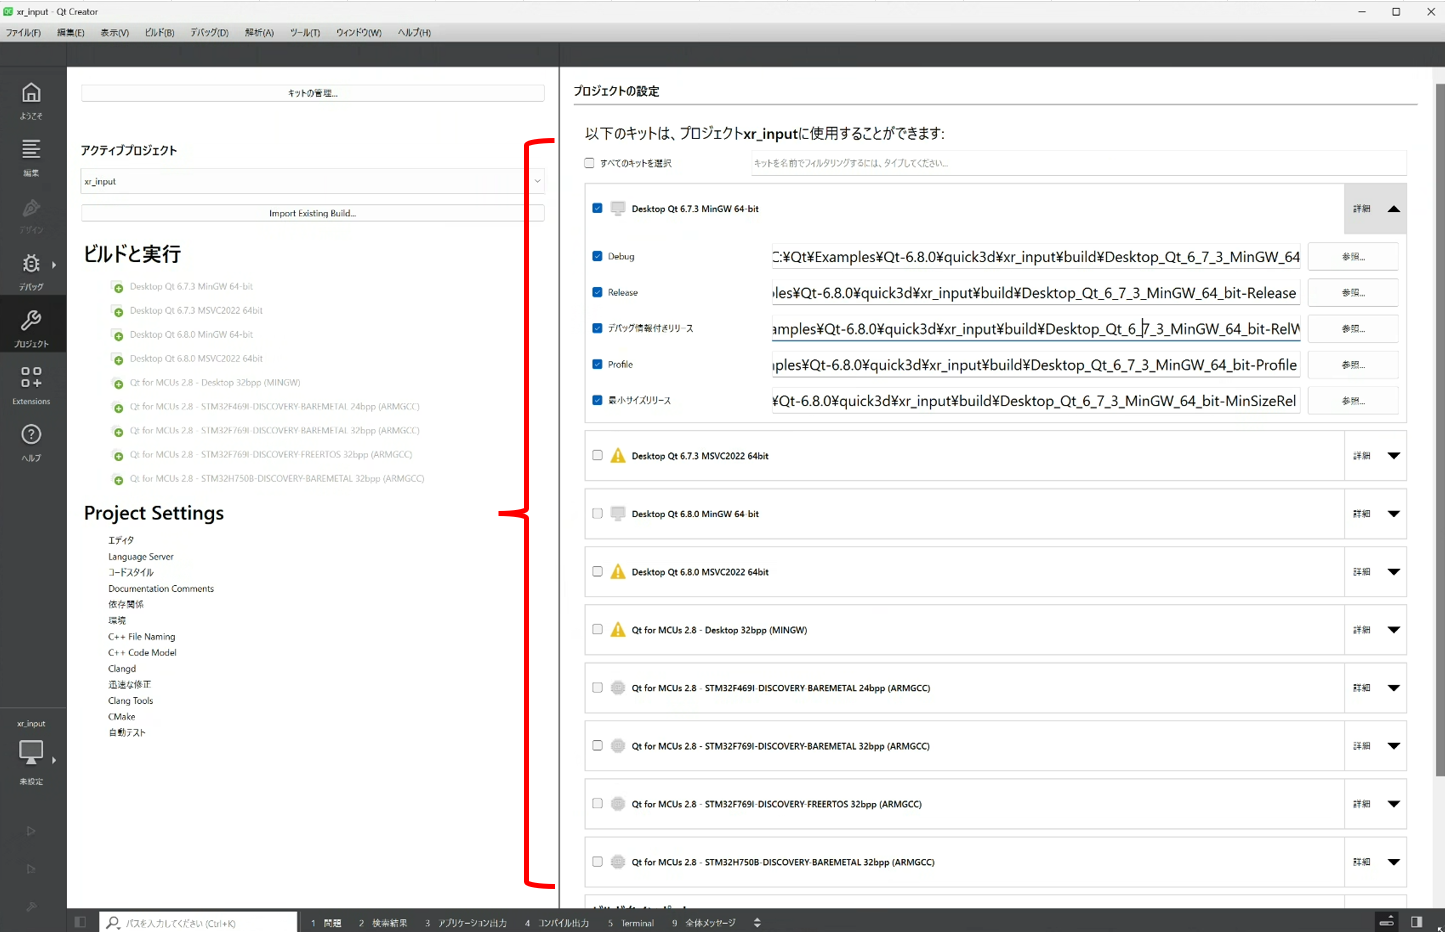The height and width of the screenshot is (932, 1445).
Task: Check the select all kits (すべてのキットを選択) checkbox
Action: tap(589, 163)
